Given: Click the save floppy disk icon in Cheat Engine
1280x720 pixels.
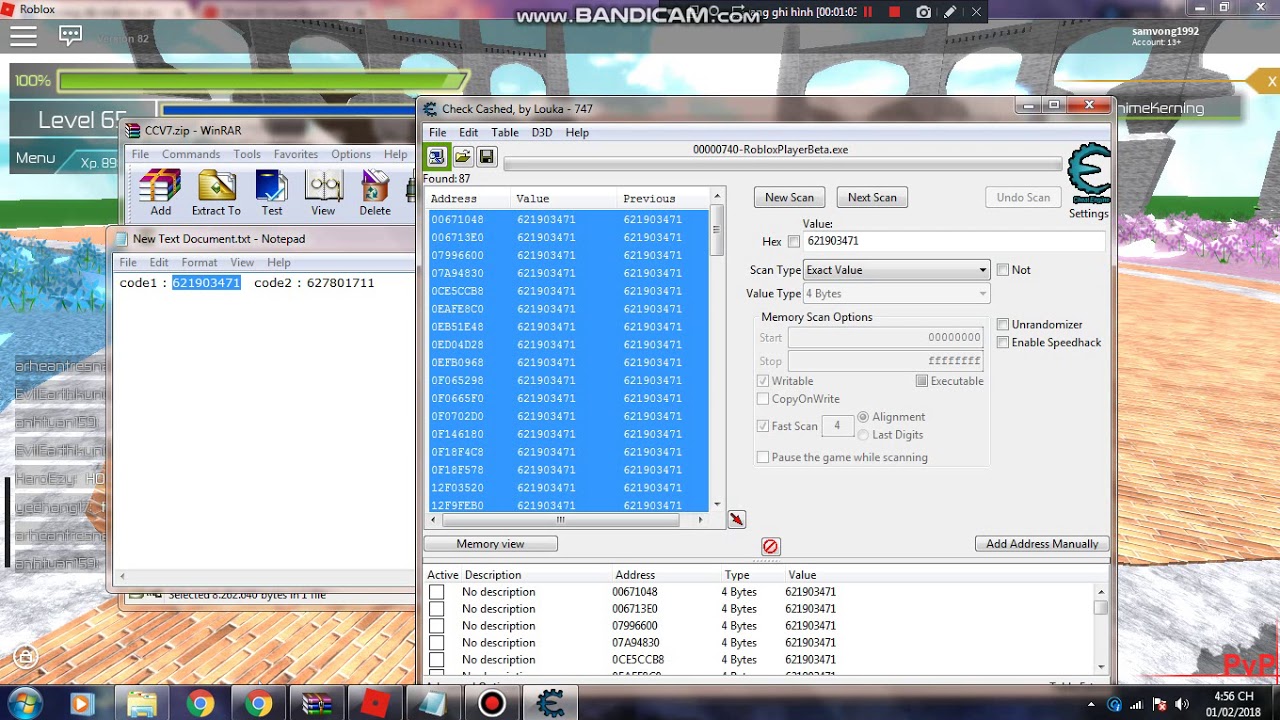Looking at the screenshot, I should pyautogui.click(x=487, y=157).
